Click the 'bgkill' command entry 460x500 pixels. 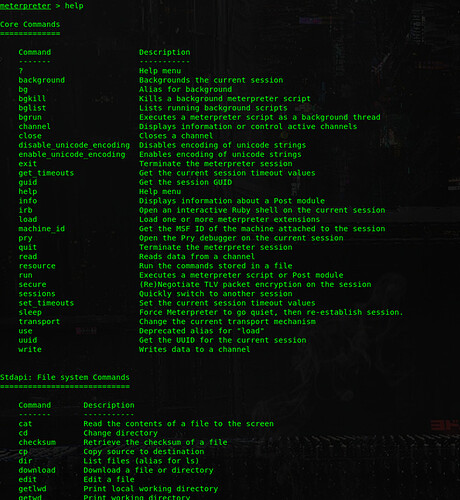click(32, 99)
